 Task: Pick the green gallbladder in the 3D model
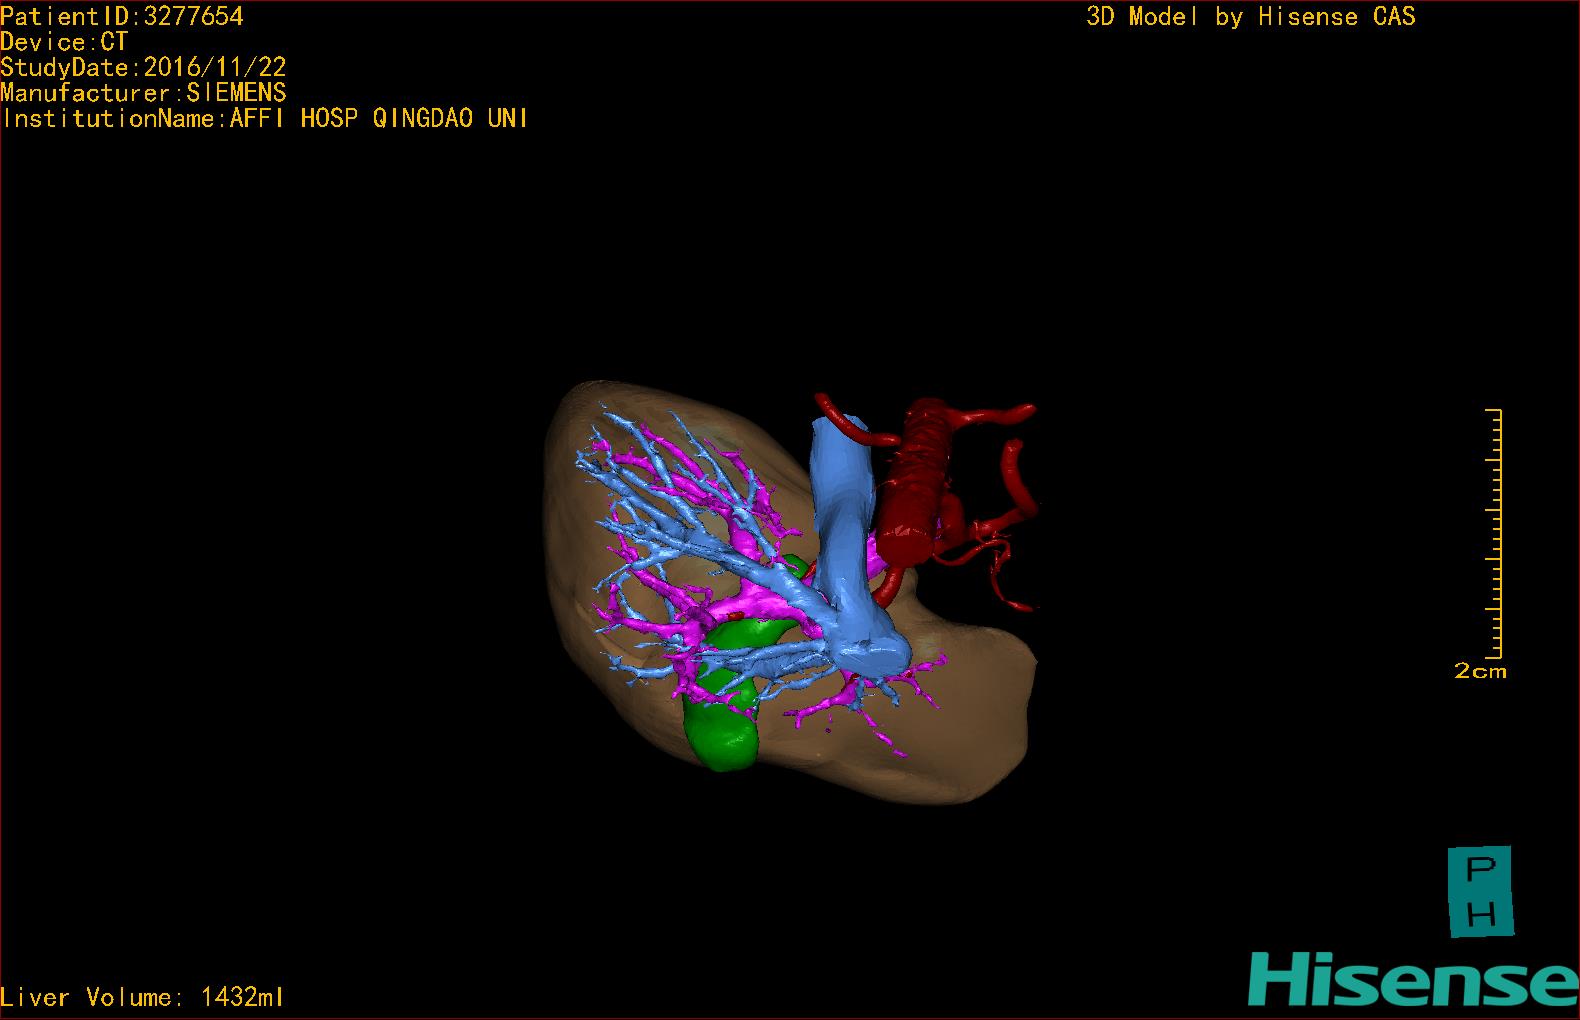click(x=722, y=735)
